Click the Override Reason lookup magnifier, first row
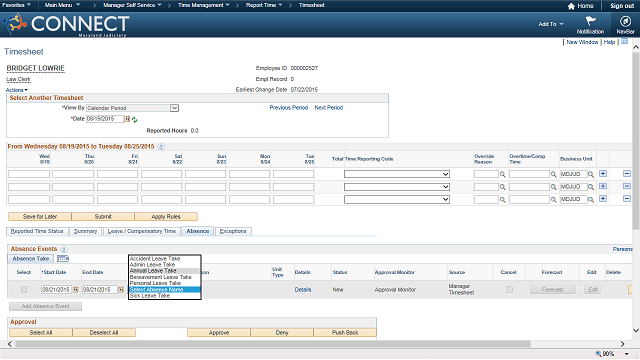 502,174
